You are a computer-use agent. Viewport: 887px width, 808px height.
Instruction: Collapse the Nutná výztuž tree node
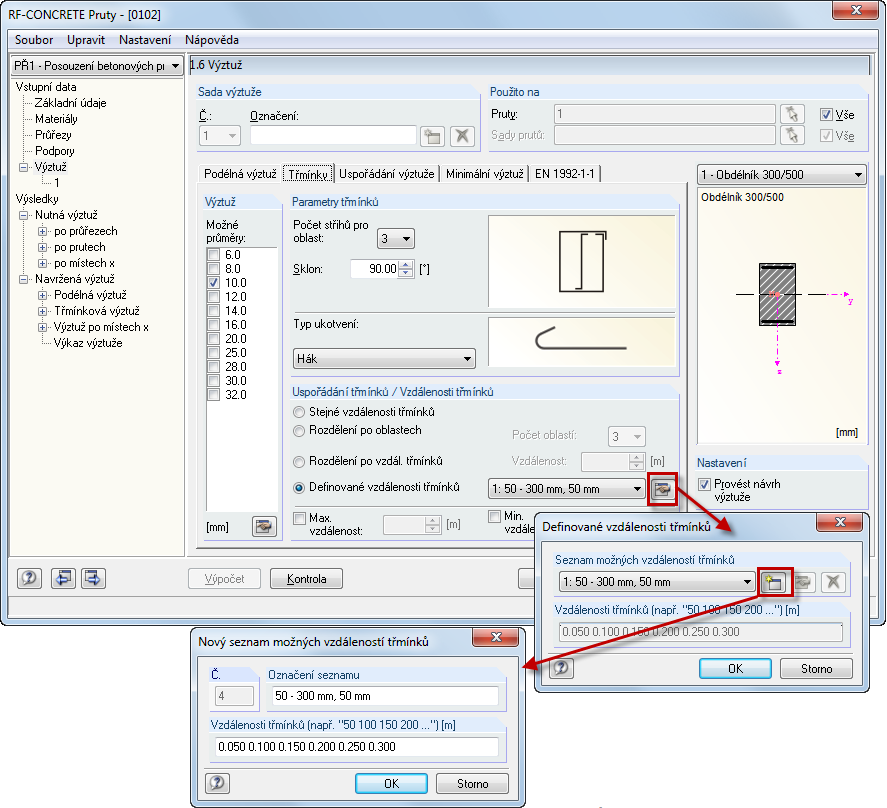pyautogui.click(x=23, y=215)
